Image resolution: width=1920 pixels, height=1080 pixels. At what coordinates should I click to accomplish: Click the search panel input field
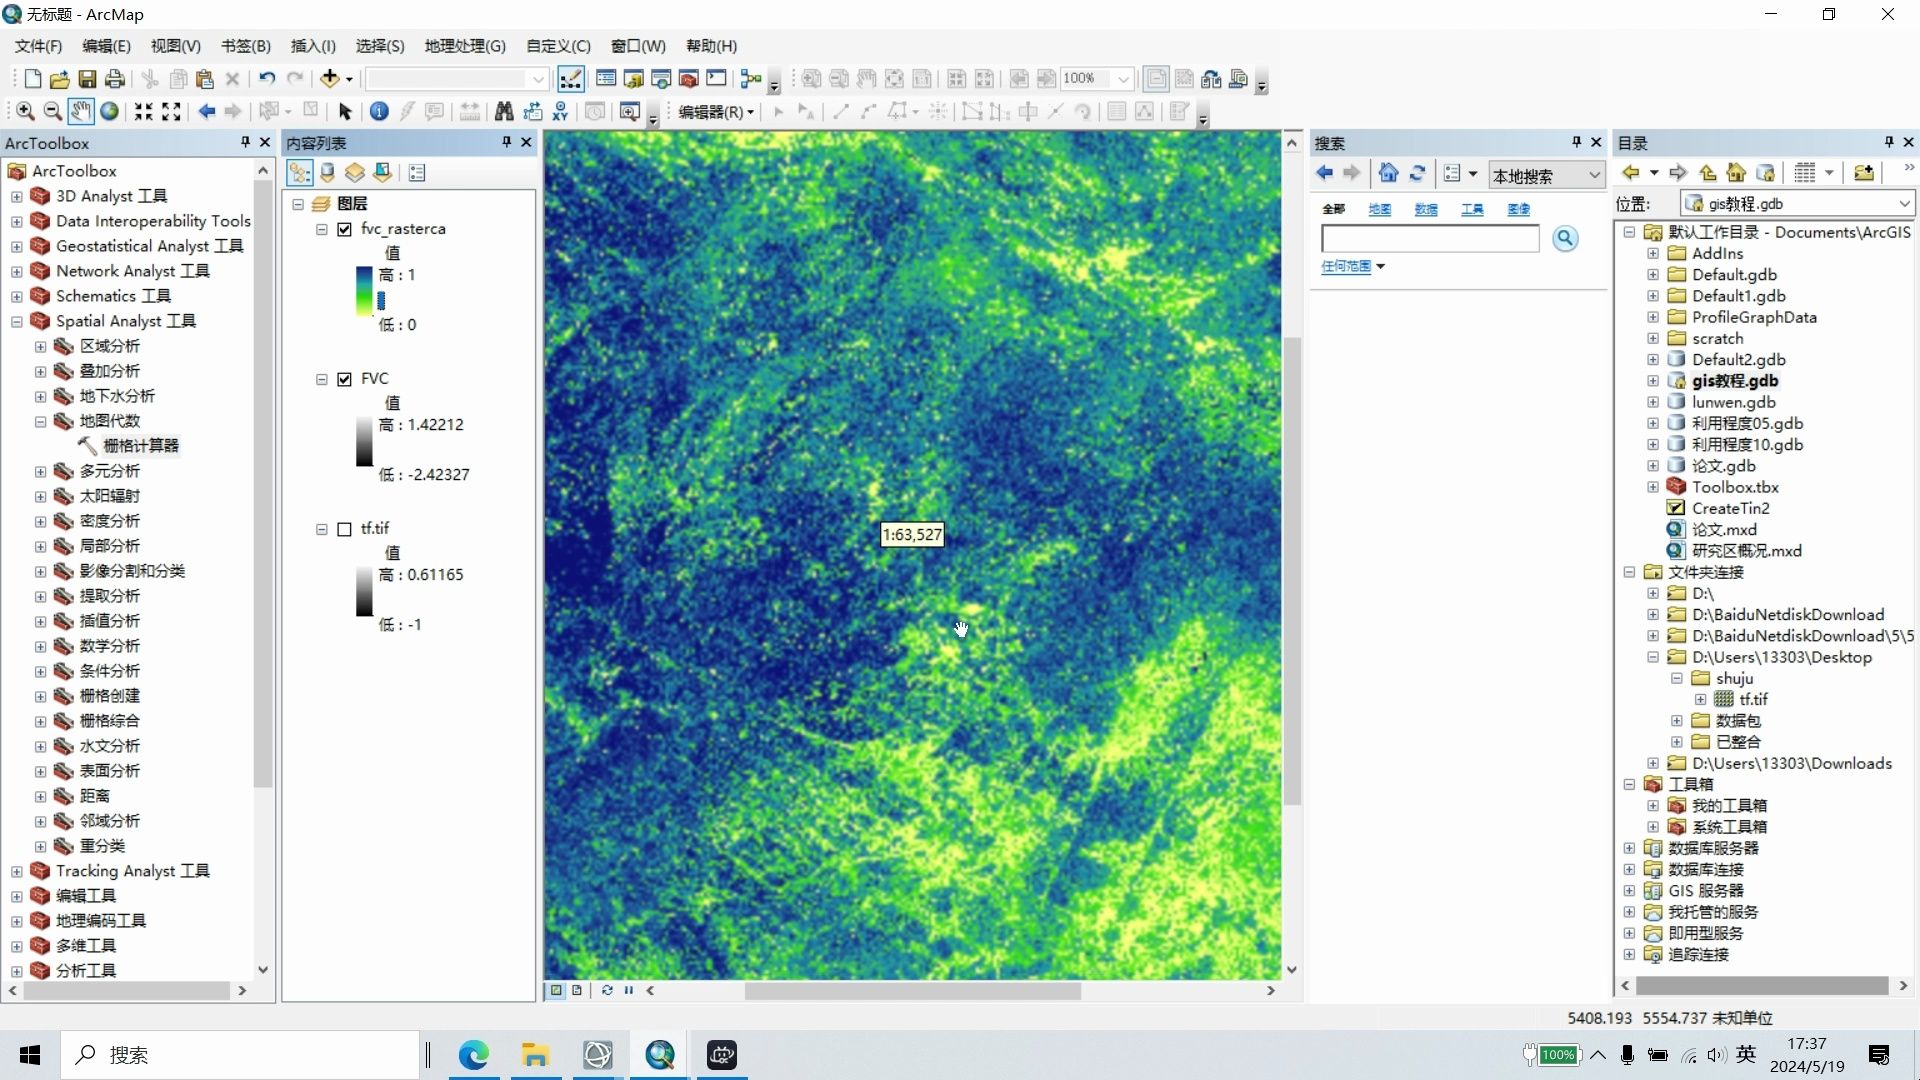pyautogui.click(x=1430, y=238)
